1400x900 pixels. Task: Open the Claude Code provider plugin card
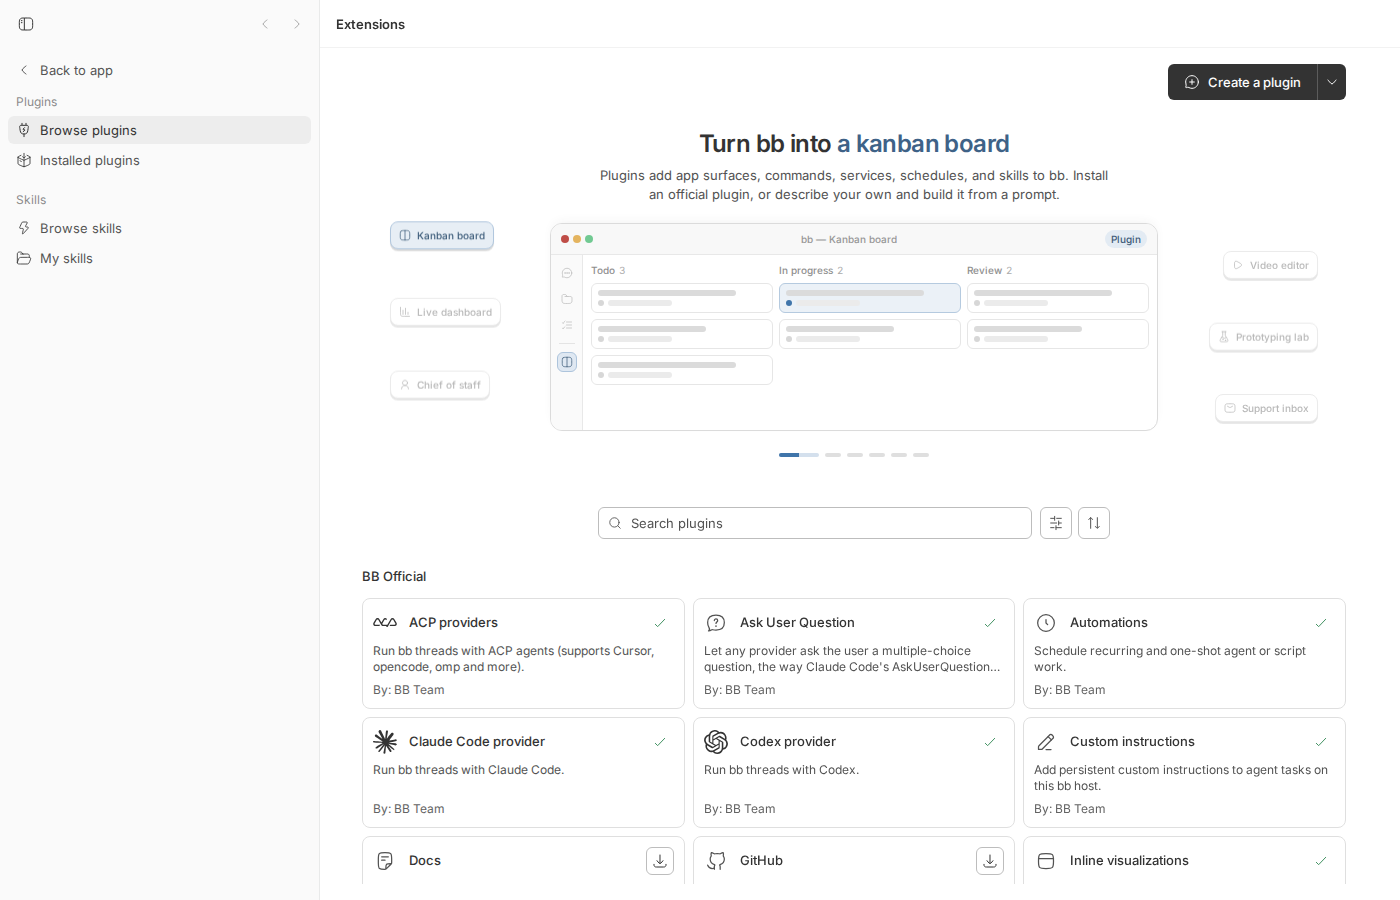(523, 772)
